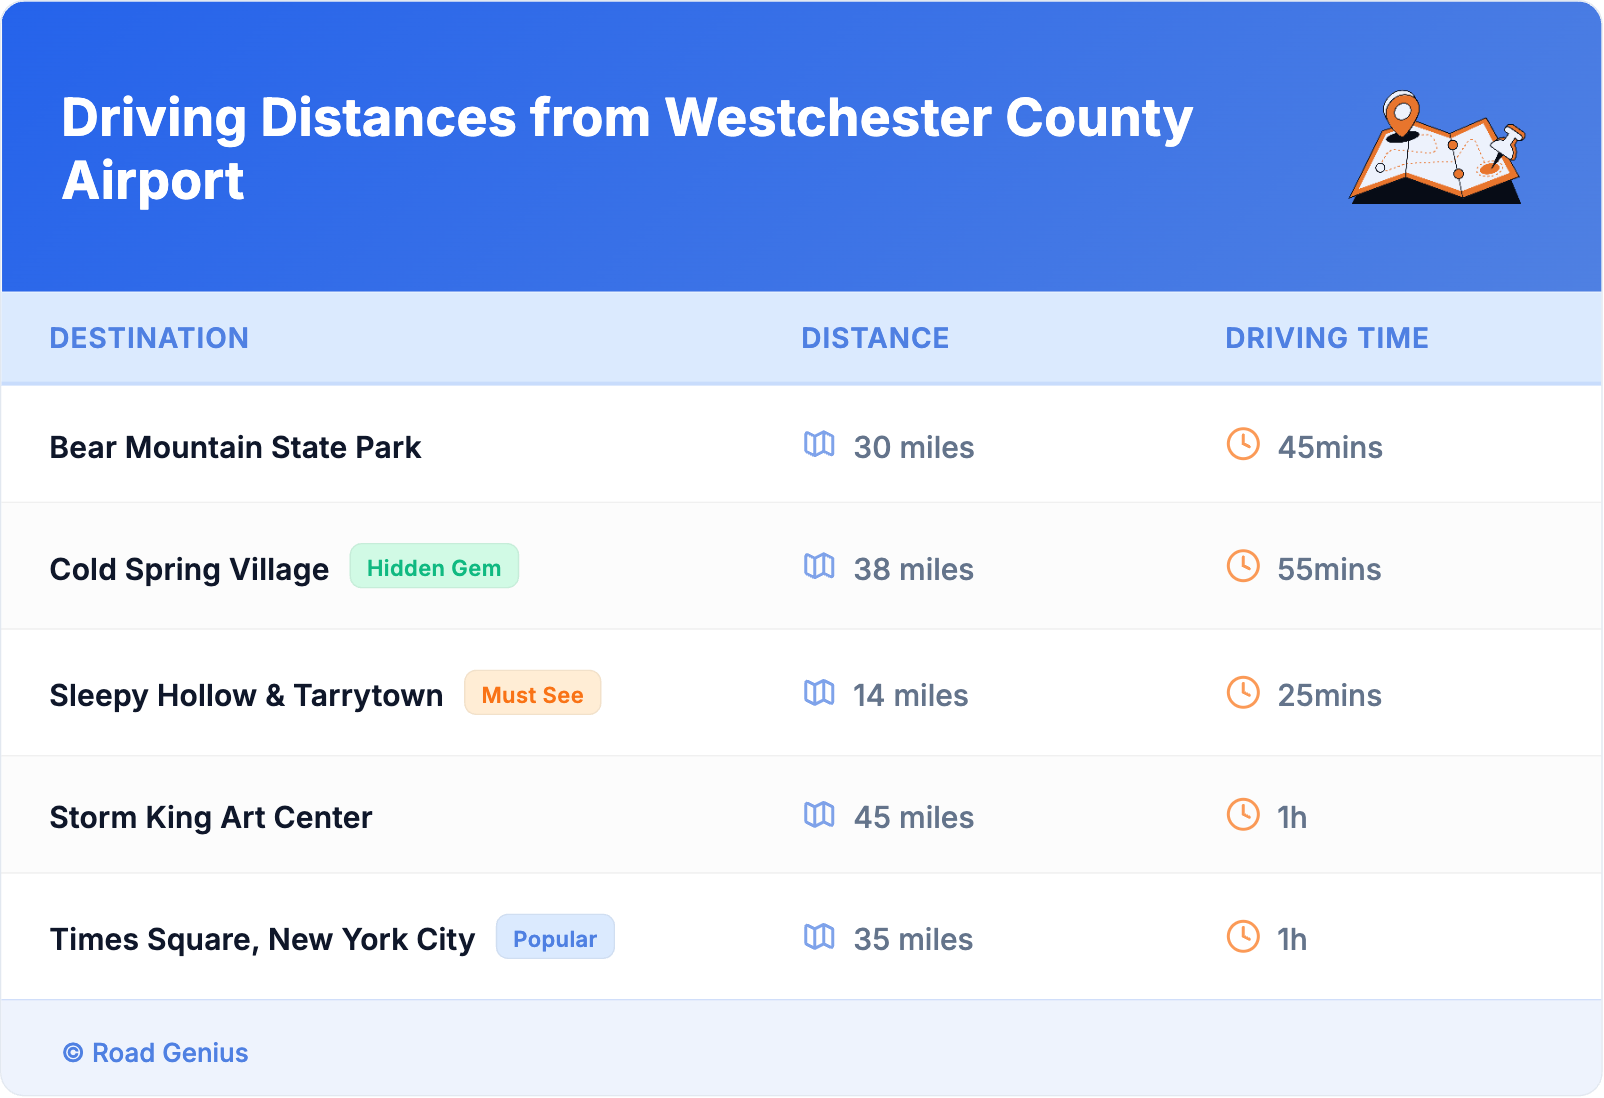Click map icon beside 38 miles
Screen dimensions: 1604x1098
pos(819,566)
